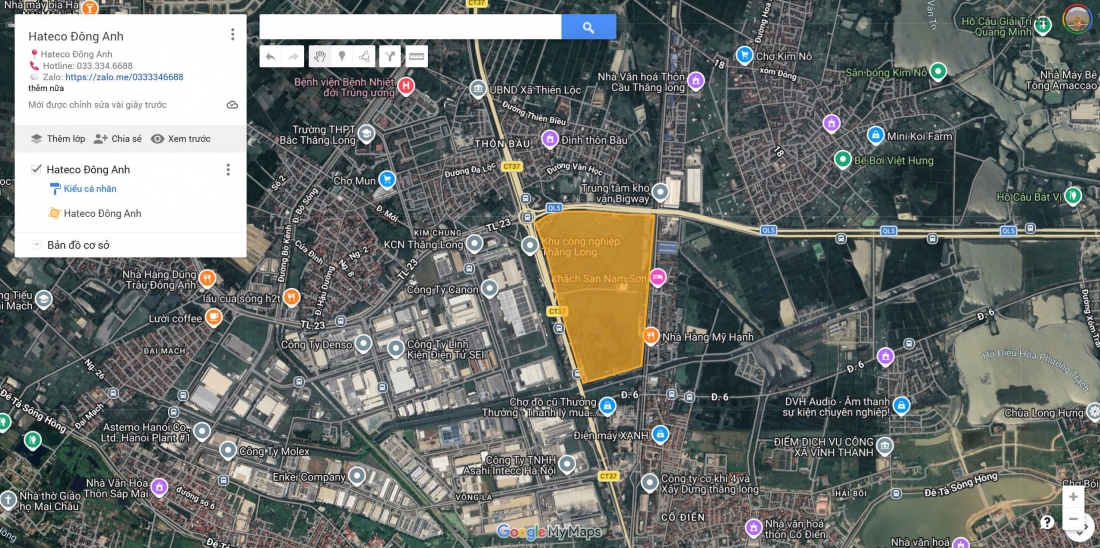Expand the Bản đồ cơ sở section
The width and height of the screenshot is (1100, 548).
37,245
